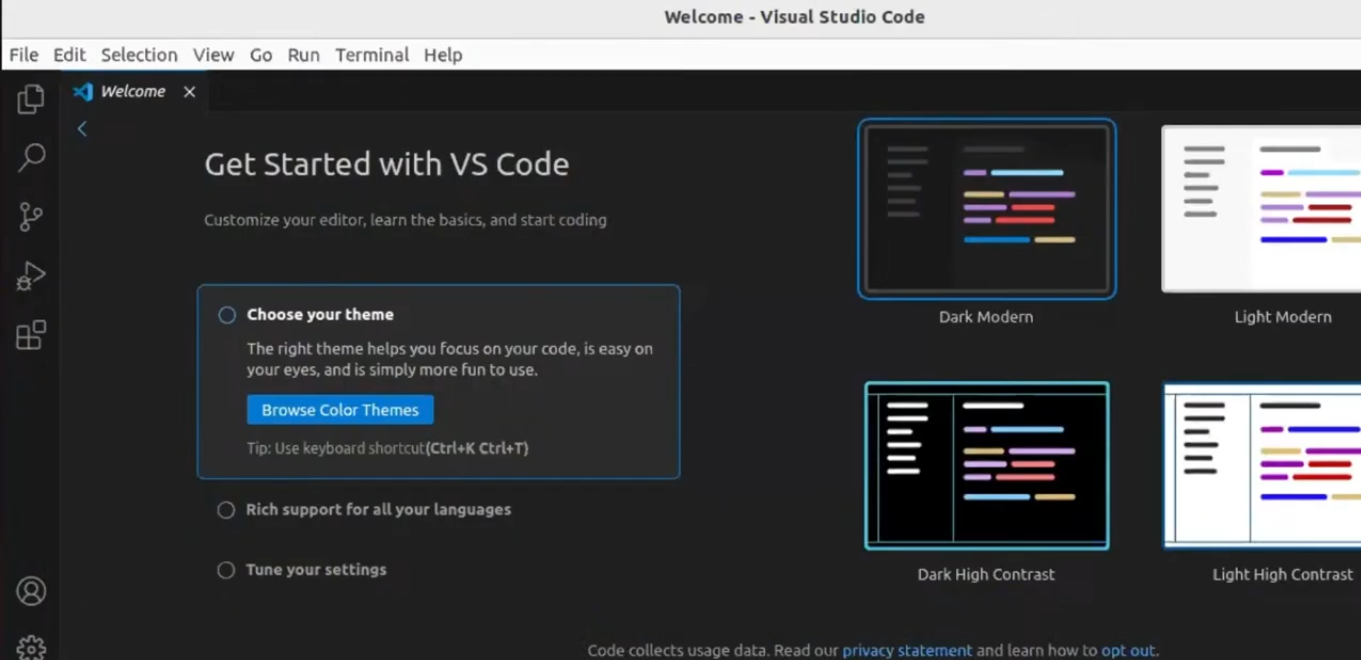Click the Choose your theme heading
Image resolution: width=1361 pixels, height=660 pixels.
pyautogui.click(x=320, y=314)
